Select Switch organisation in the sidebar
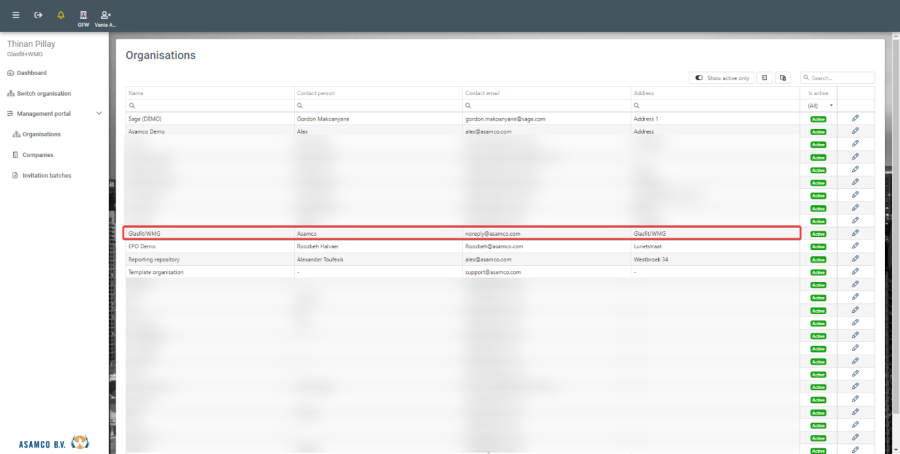900x454 pixels. tap(43, 93)
